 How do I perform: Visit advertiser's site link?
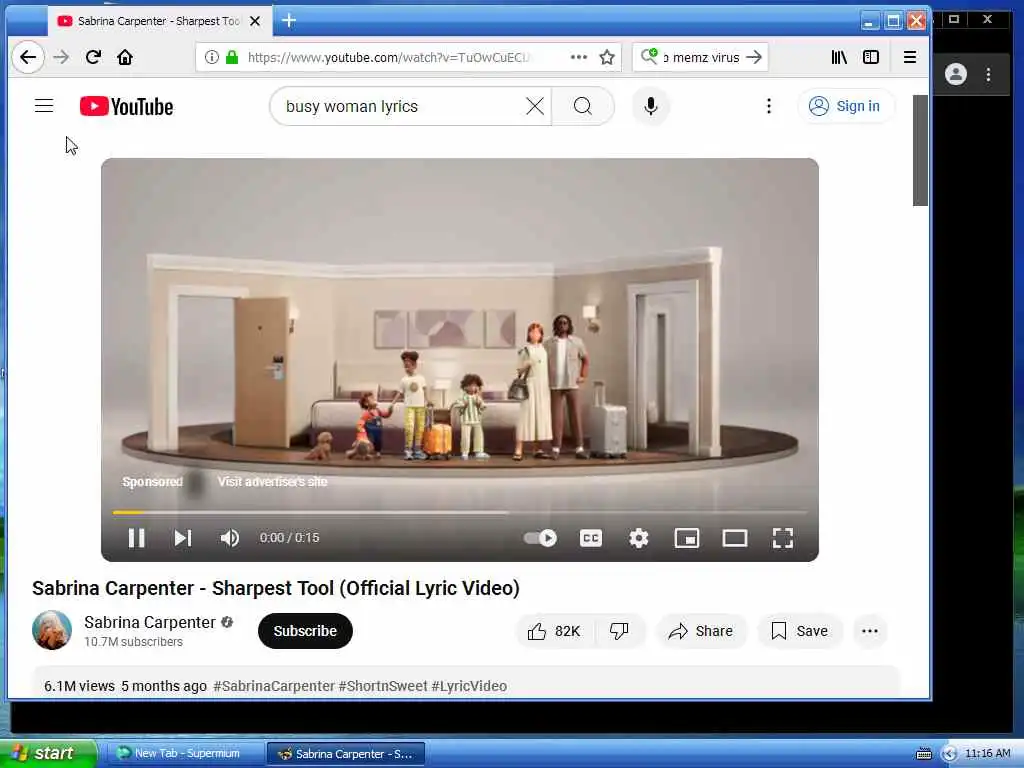click(272, 482)
